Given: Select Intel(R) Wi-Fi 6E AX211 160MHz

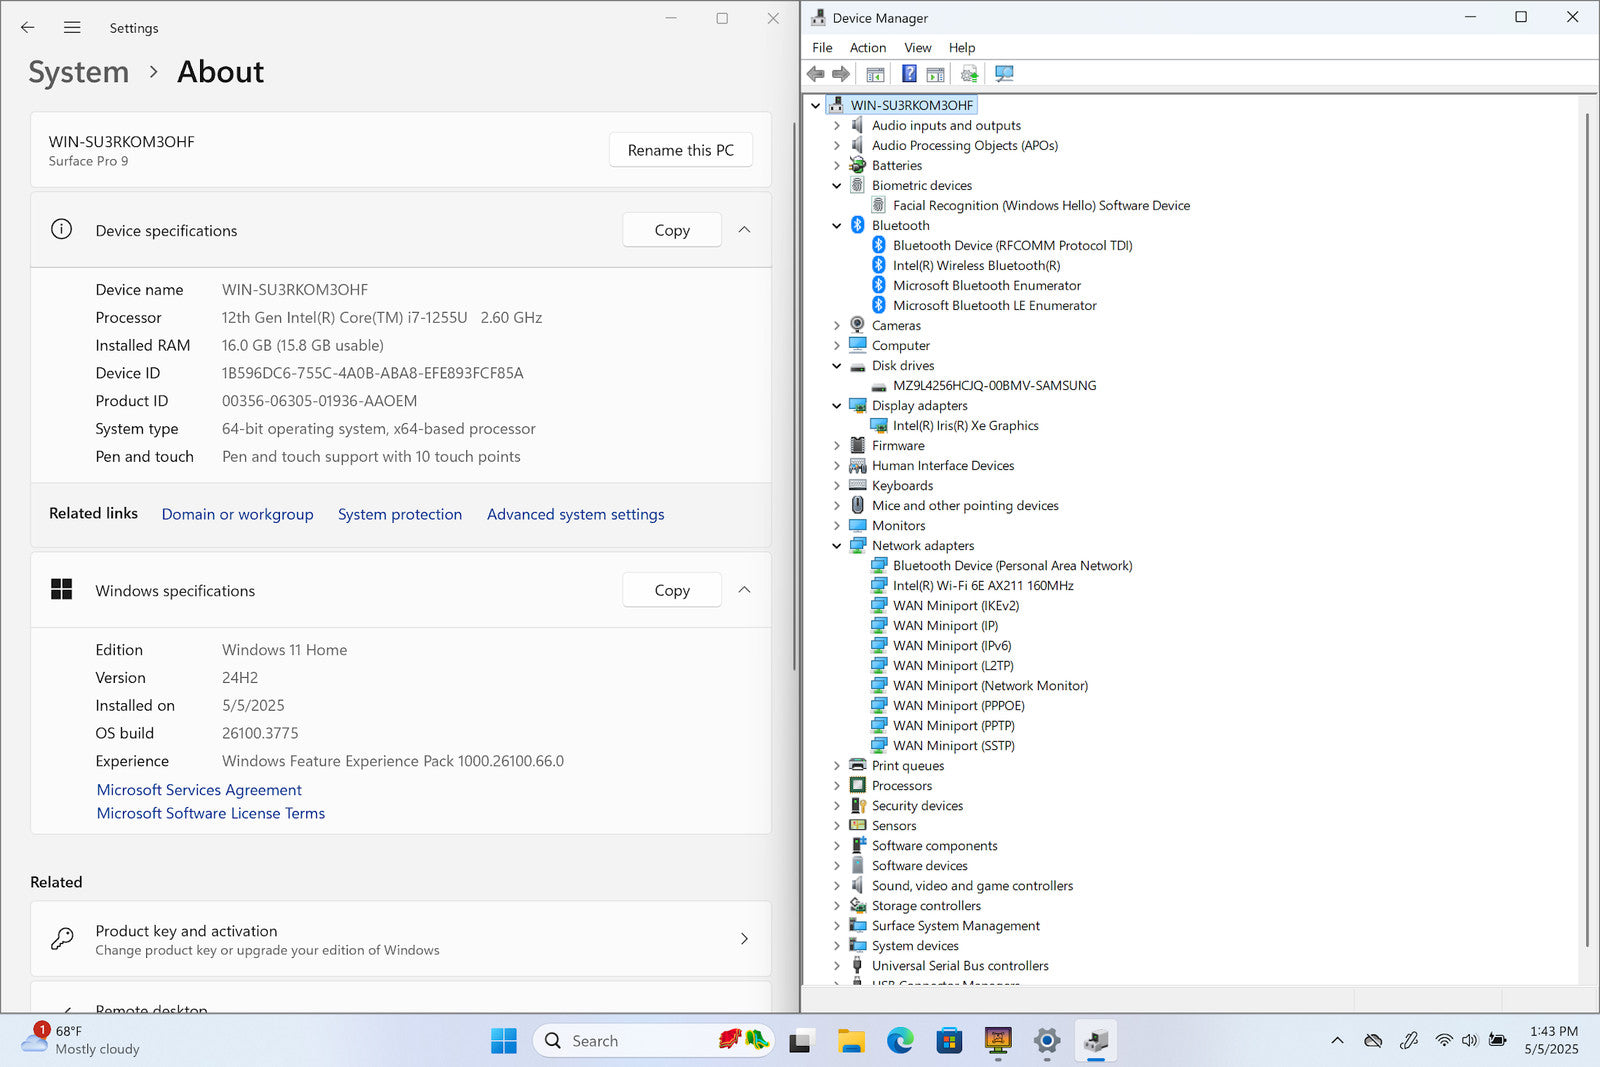Looking at the screenshot, I should (983, 585).
